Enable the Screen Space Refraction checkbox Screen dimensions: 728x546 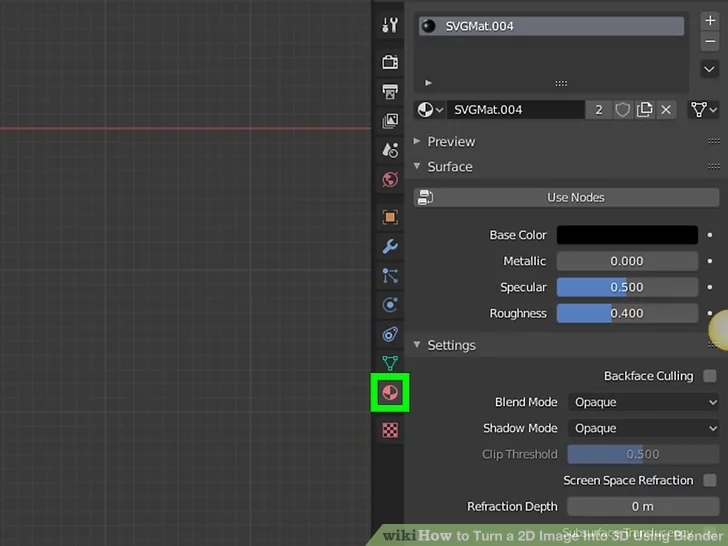709,480
